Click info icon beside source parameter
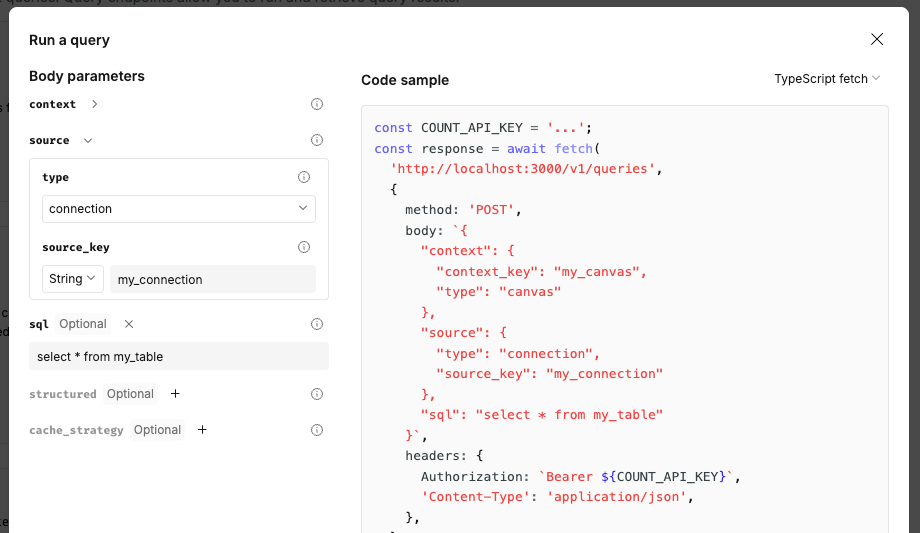Screen dimensions: 920x533 coord(317,141)
